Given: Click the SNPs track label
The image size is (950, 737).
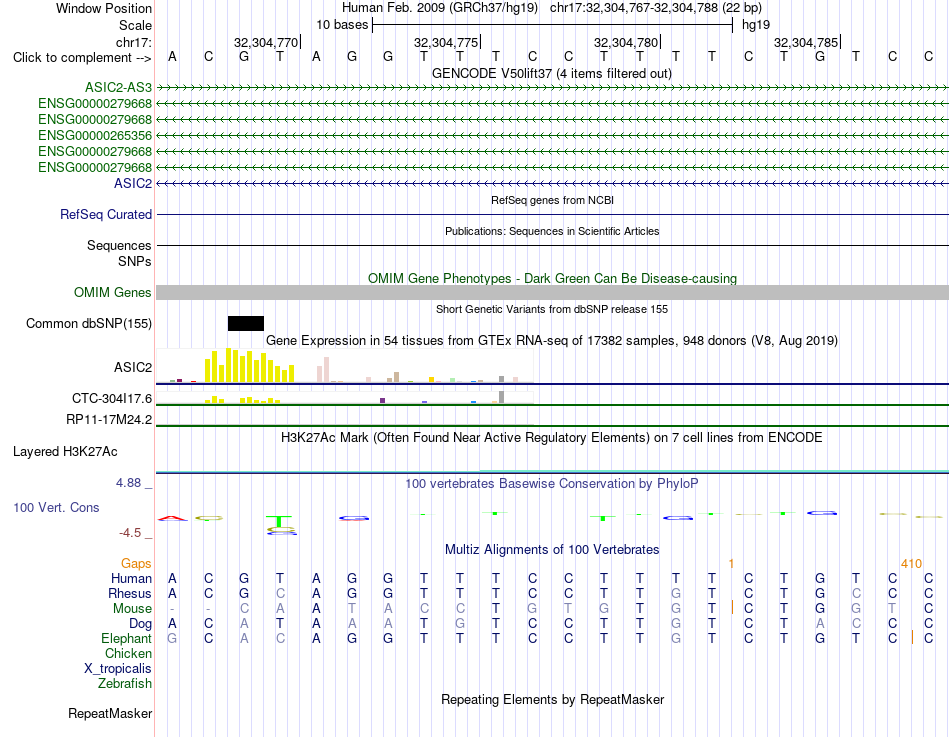Looking at the screenshot, I should (135, 261).
